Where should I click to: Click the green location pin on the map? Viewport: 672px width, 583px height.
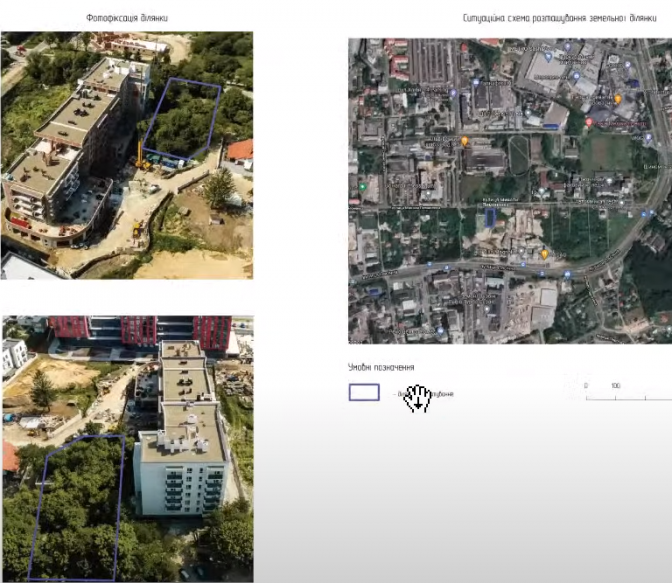[363, 186]
